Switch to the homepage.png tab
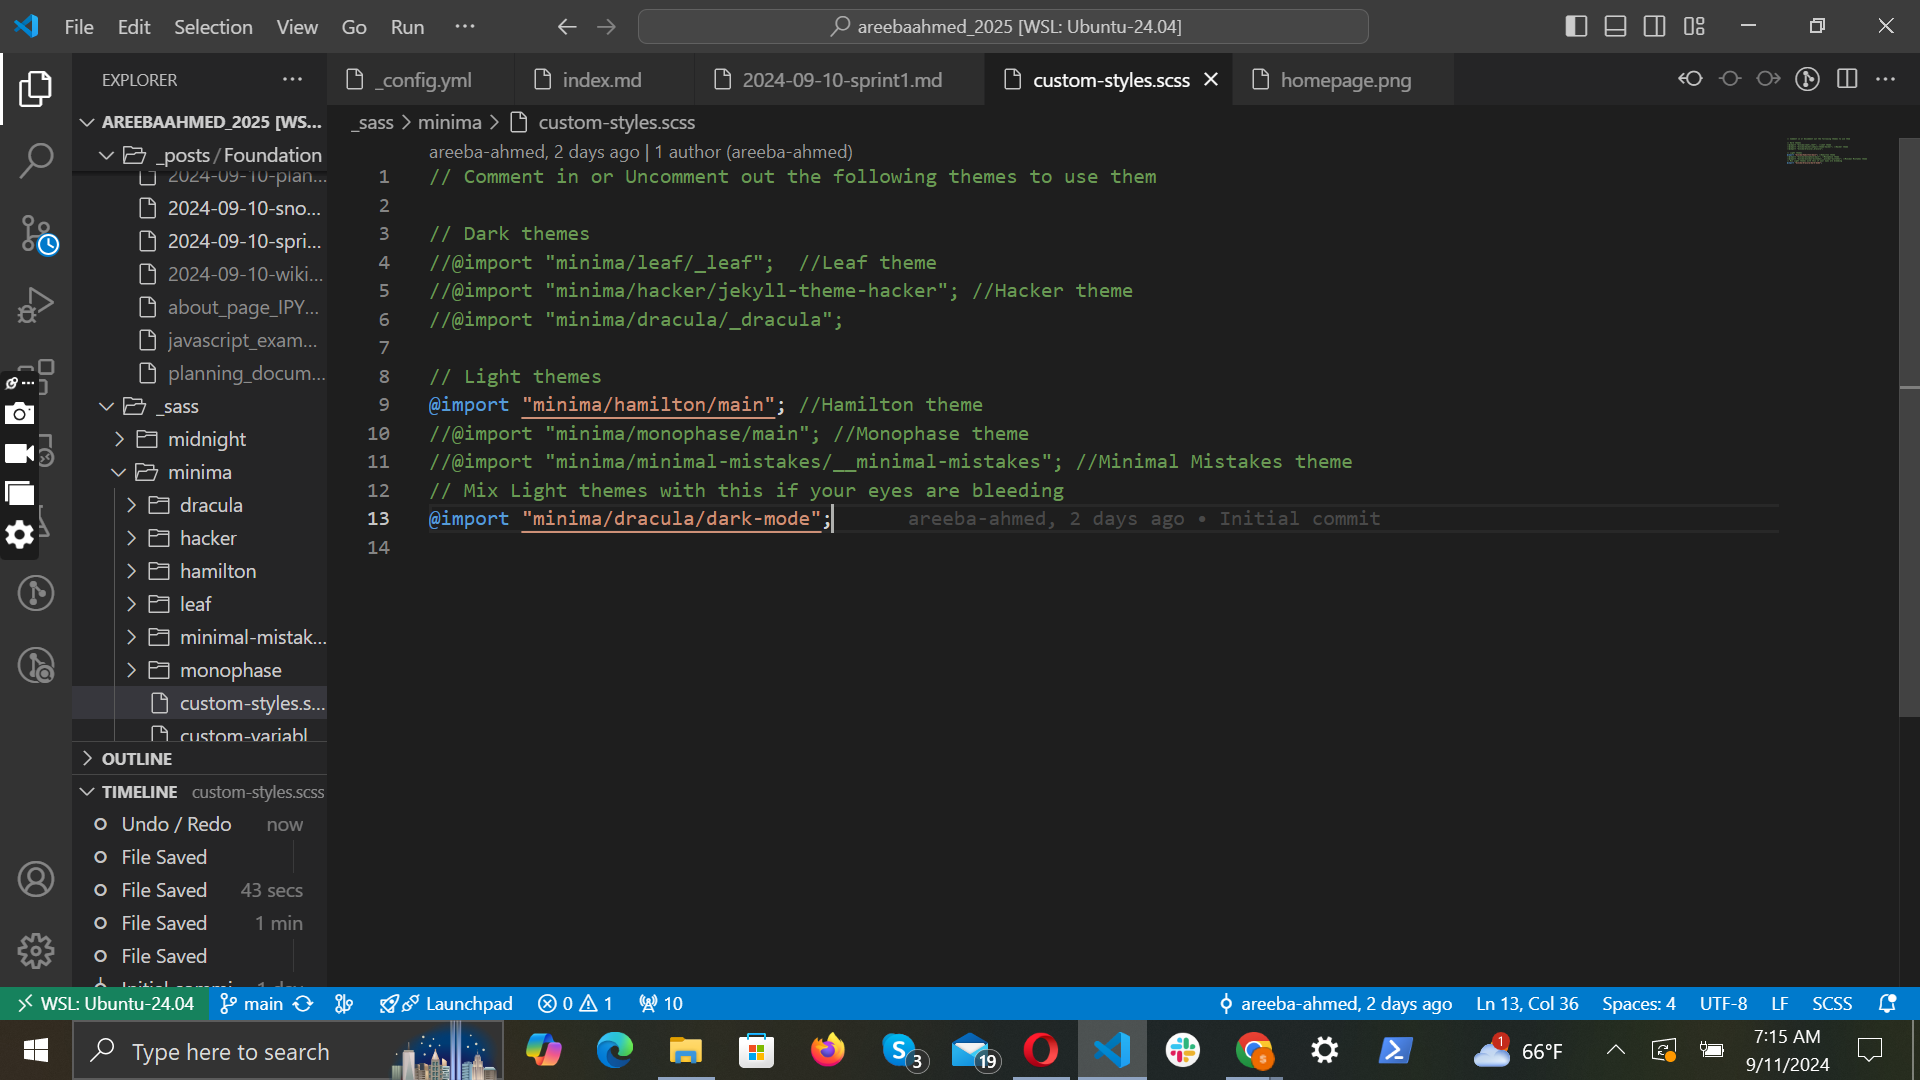 [1345, 80]
